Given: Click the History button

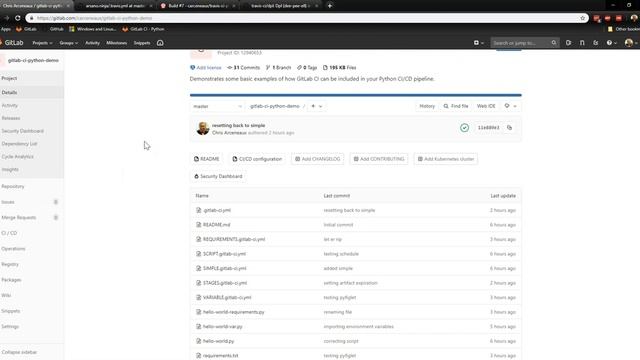Looking at the screenshot, I should pos(427,106).
